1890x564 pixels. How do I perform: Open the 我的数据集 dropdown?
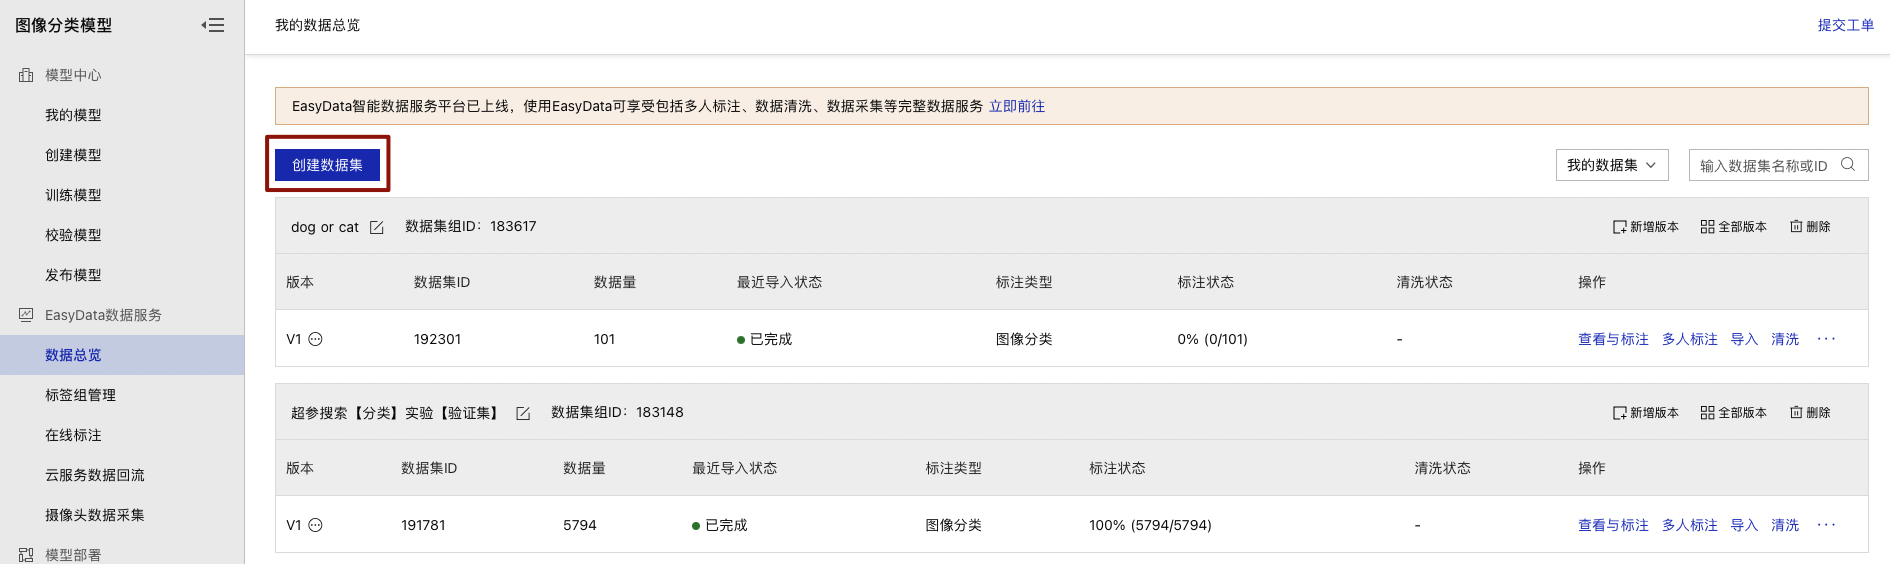click(x=1612, y=165)
